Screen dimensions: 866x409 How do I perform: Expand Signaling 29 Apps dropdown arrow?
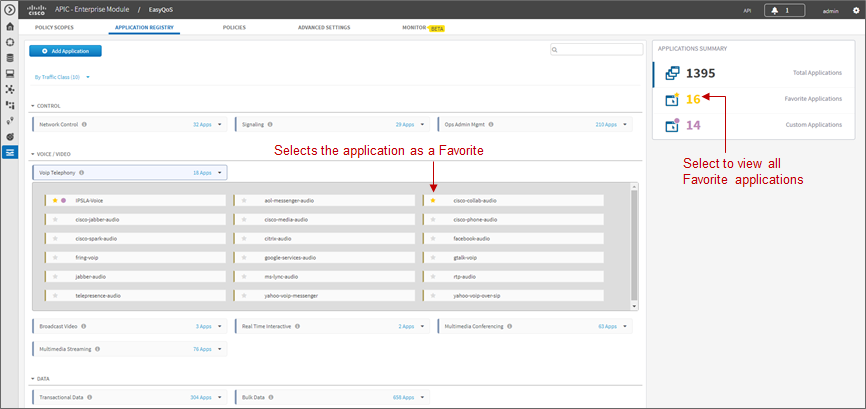pyautogui.click(x=422, y=125)
